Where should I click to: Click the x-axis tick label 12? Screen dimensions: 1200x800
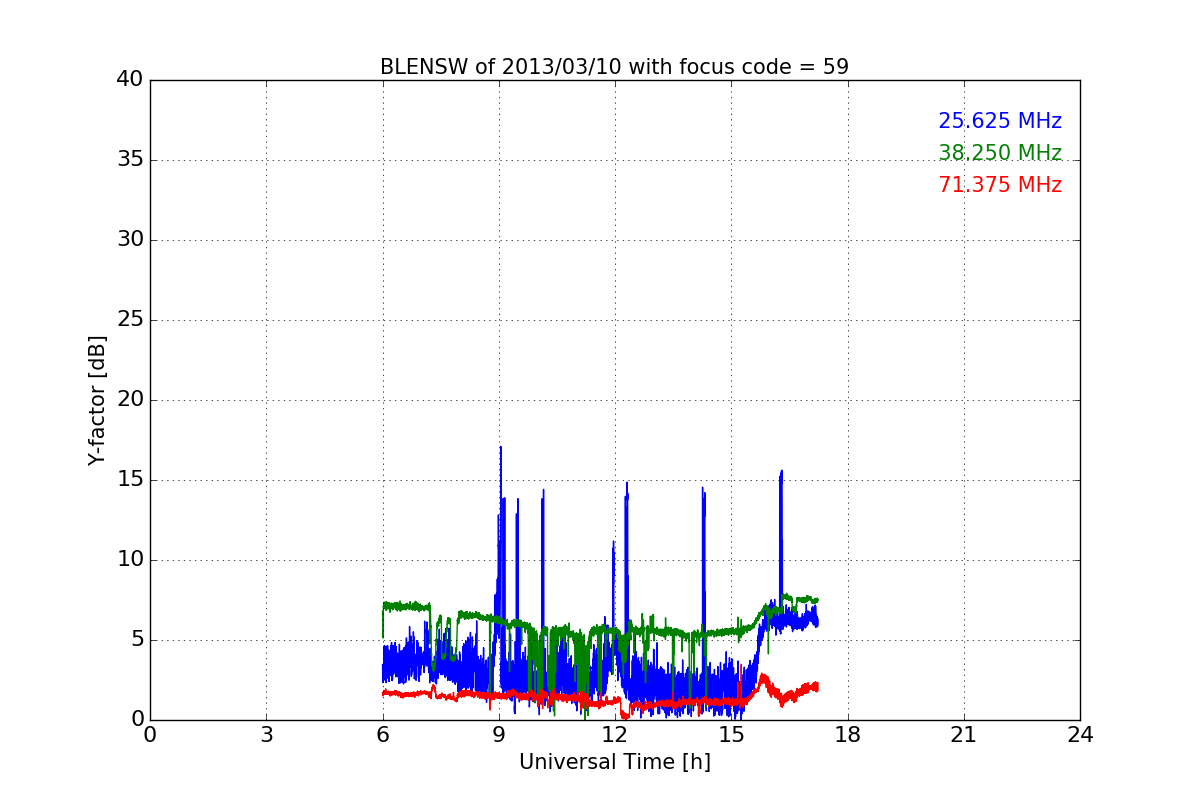[615, 735]
